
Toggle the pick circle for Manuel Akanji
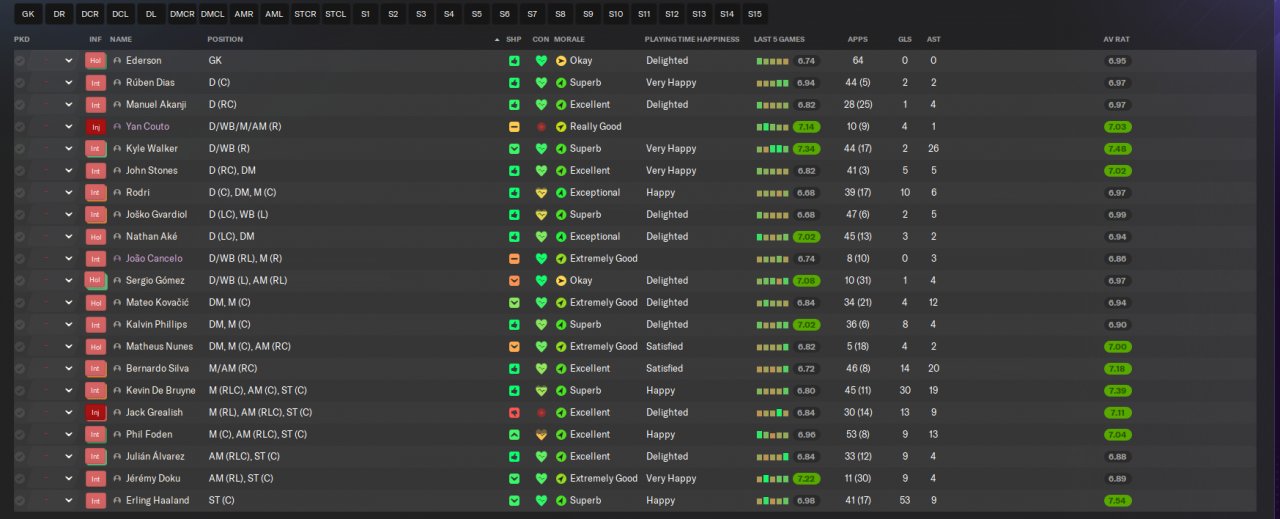click(19, 105)
